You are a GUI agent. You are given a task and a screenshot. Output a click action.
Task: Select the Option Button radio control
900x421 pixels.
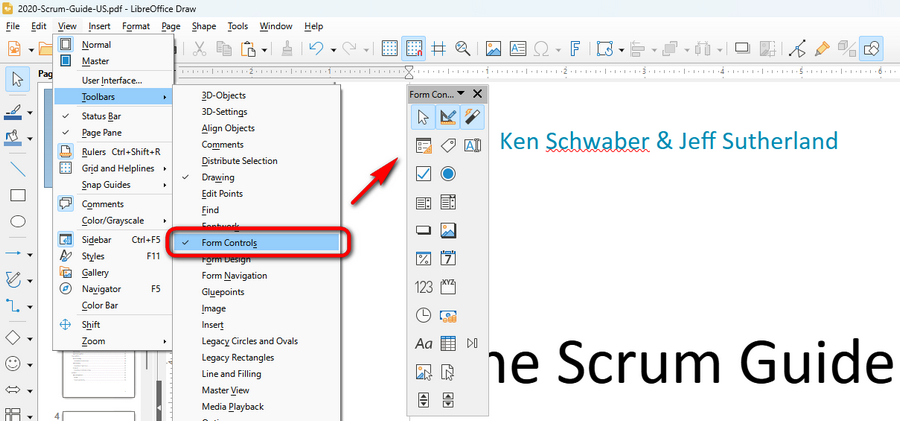448,173
